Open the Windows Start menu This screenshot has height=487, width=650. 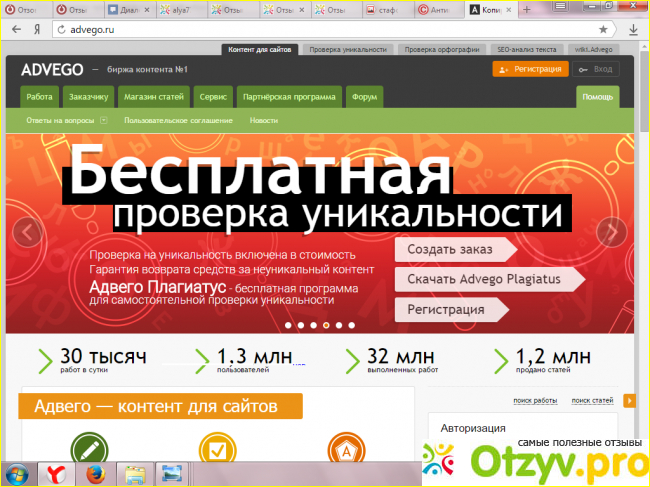tap(17, 472)
